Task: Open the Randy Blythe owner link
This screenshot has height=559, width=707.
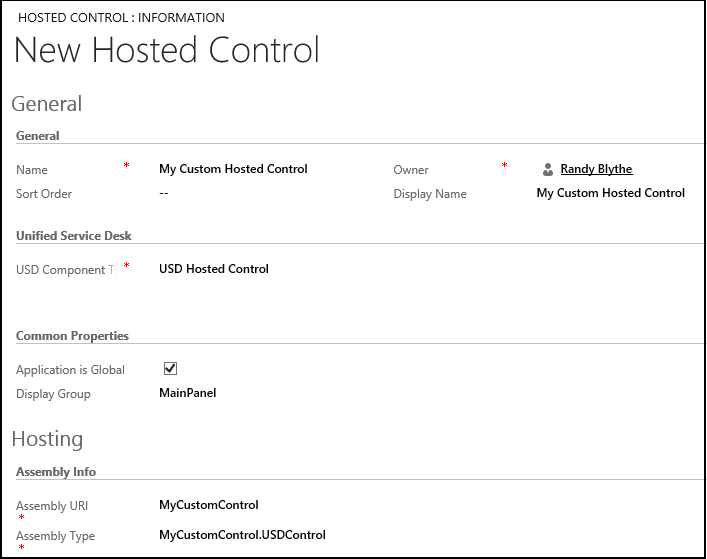Action: pos(596,169)
